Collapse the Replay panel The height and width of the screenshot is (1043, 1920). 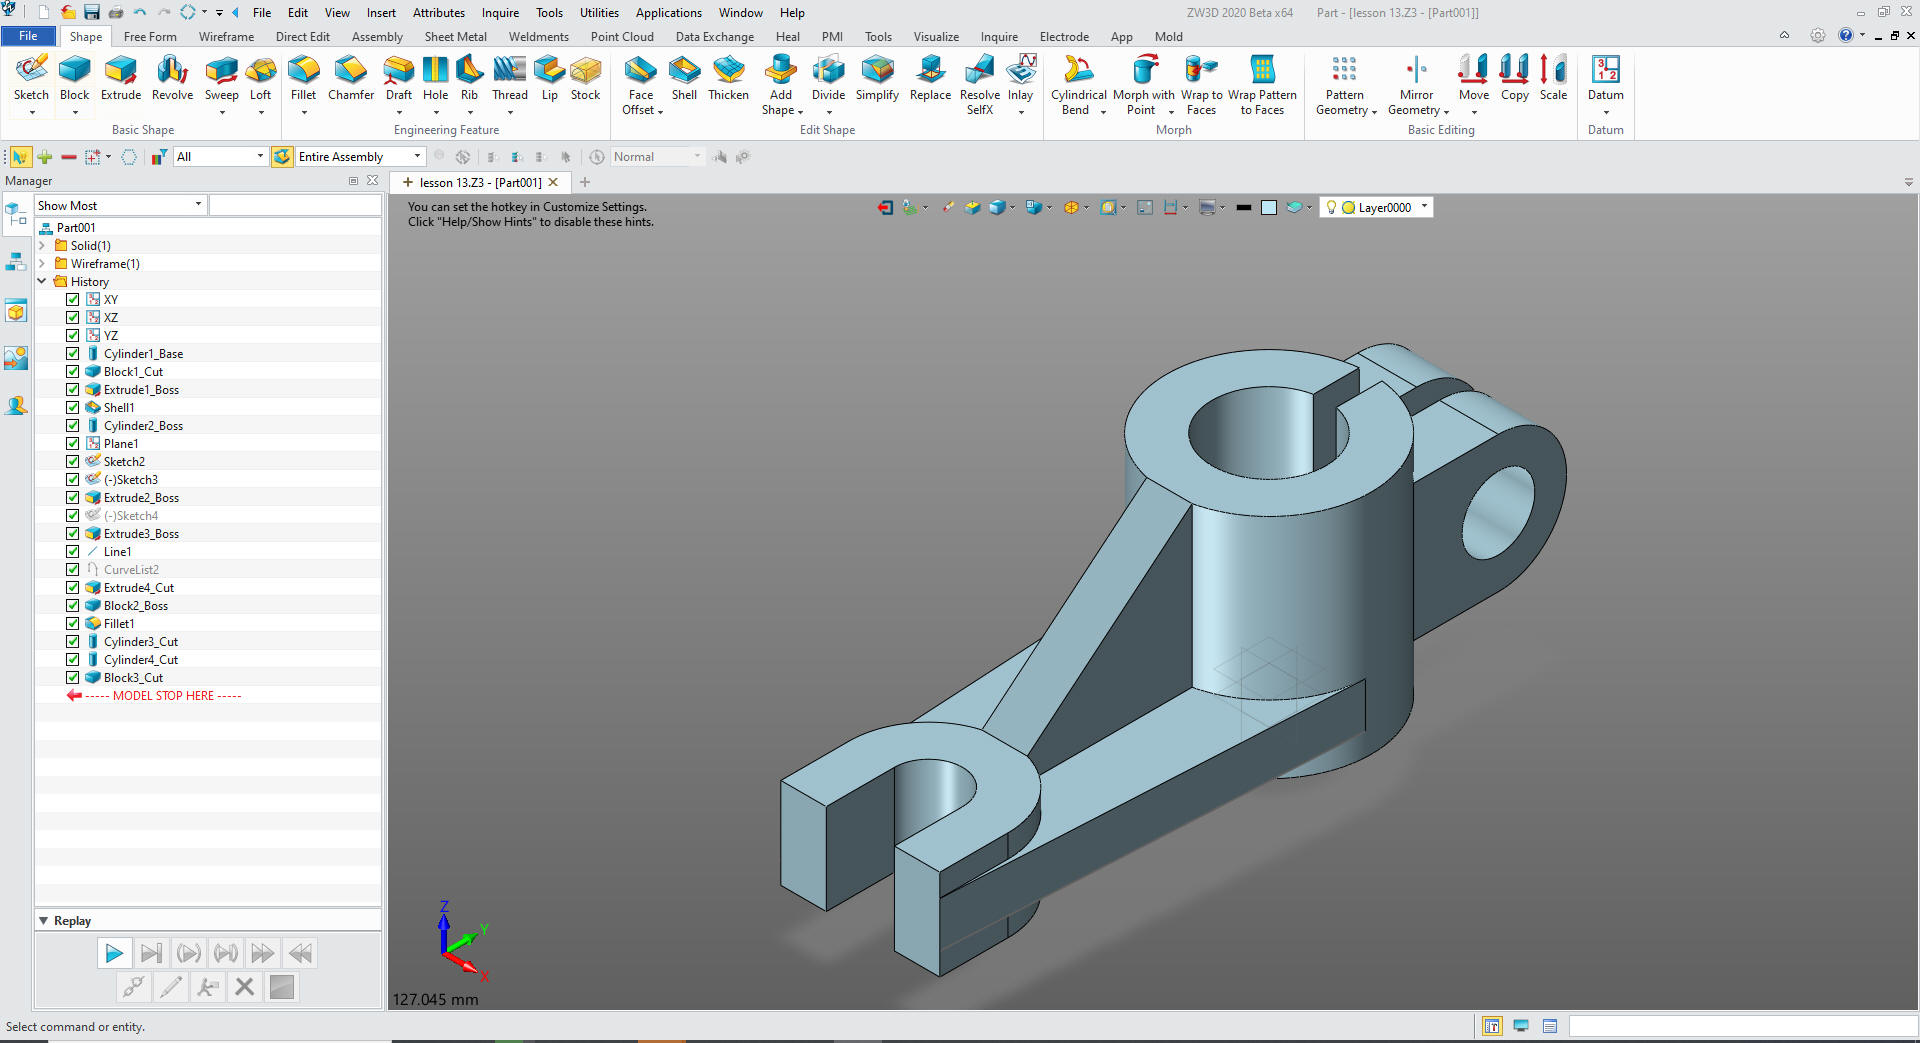tap(44, 920)
